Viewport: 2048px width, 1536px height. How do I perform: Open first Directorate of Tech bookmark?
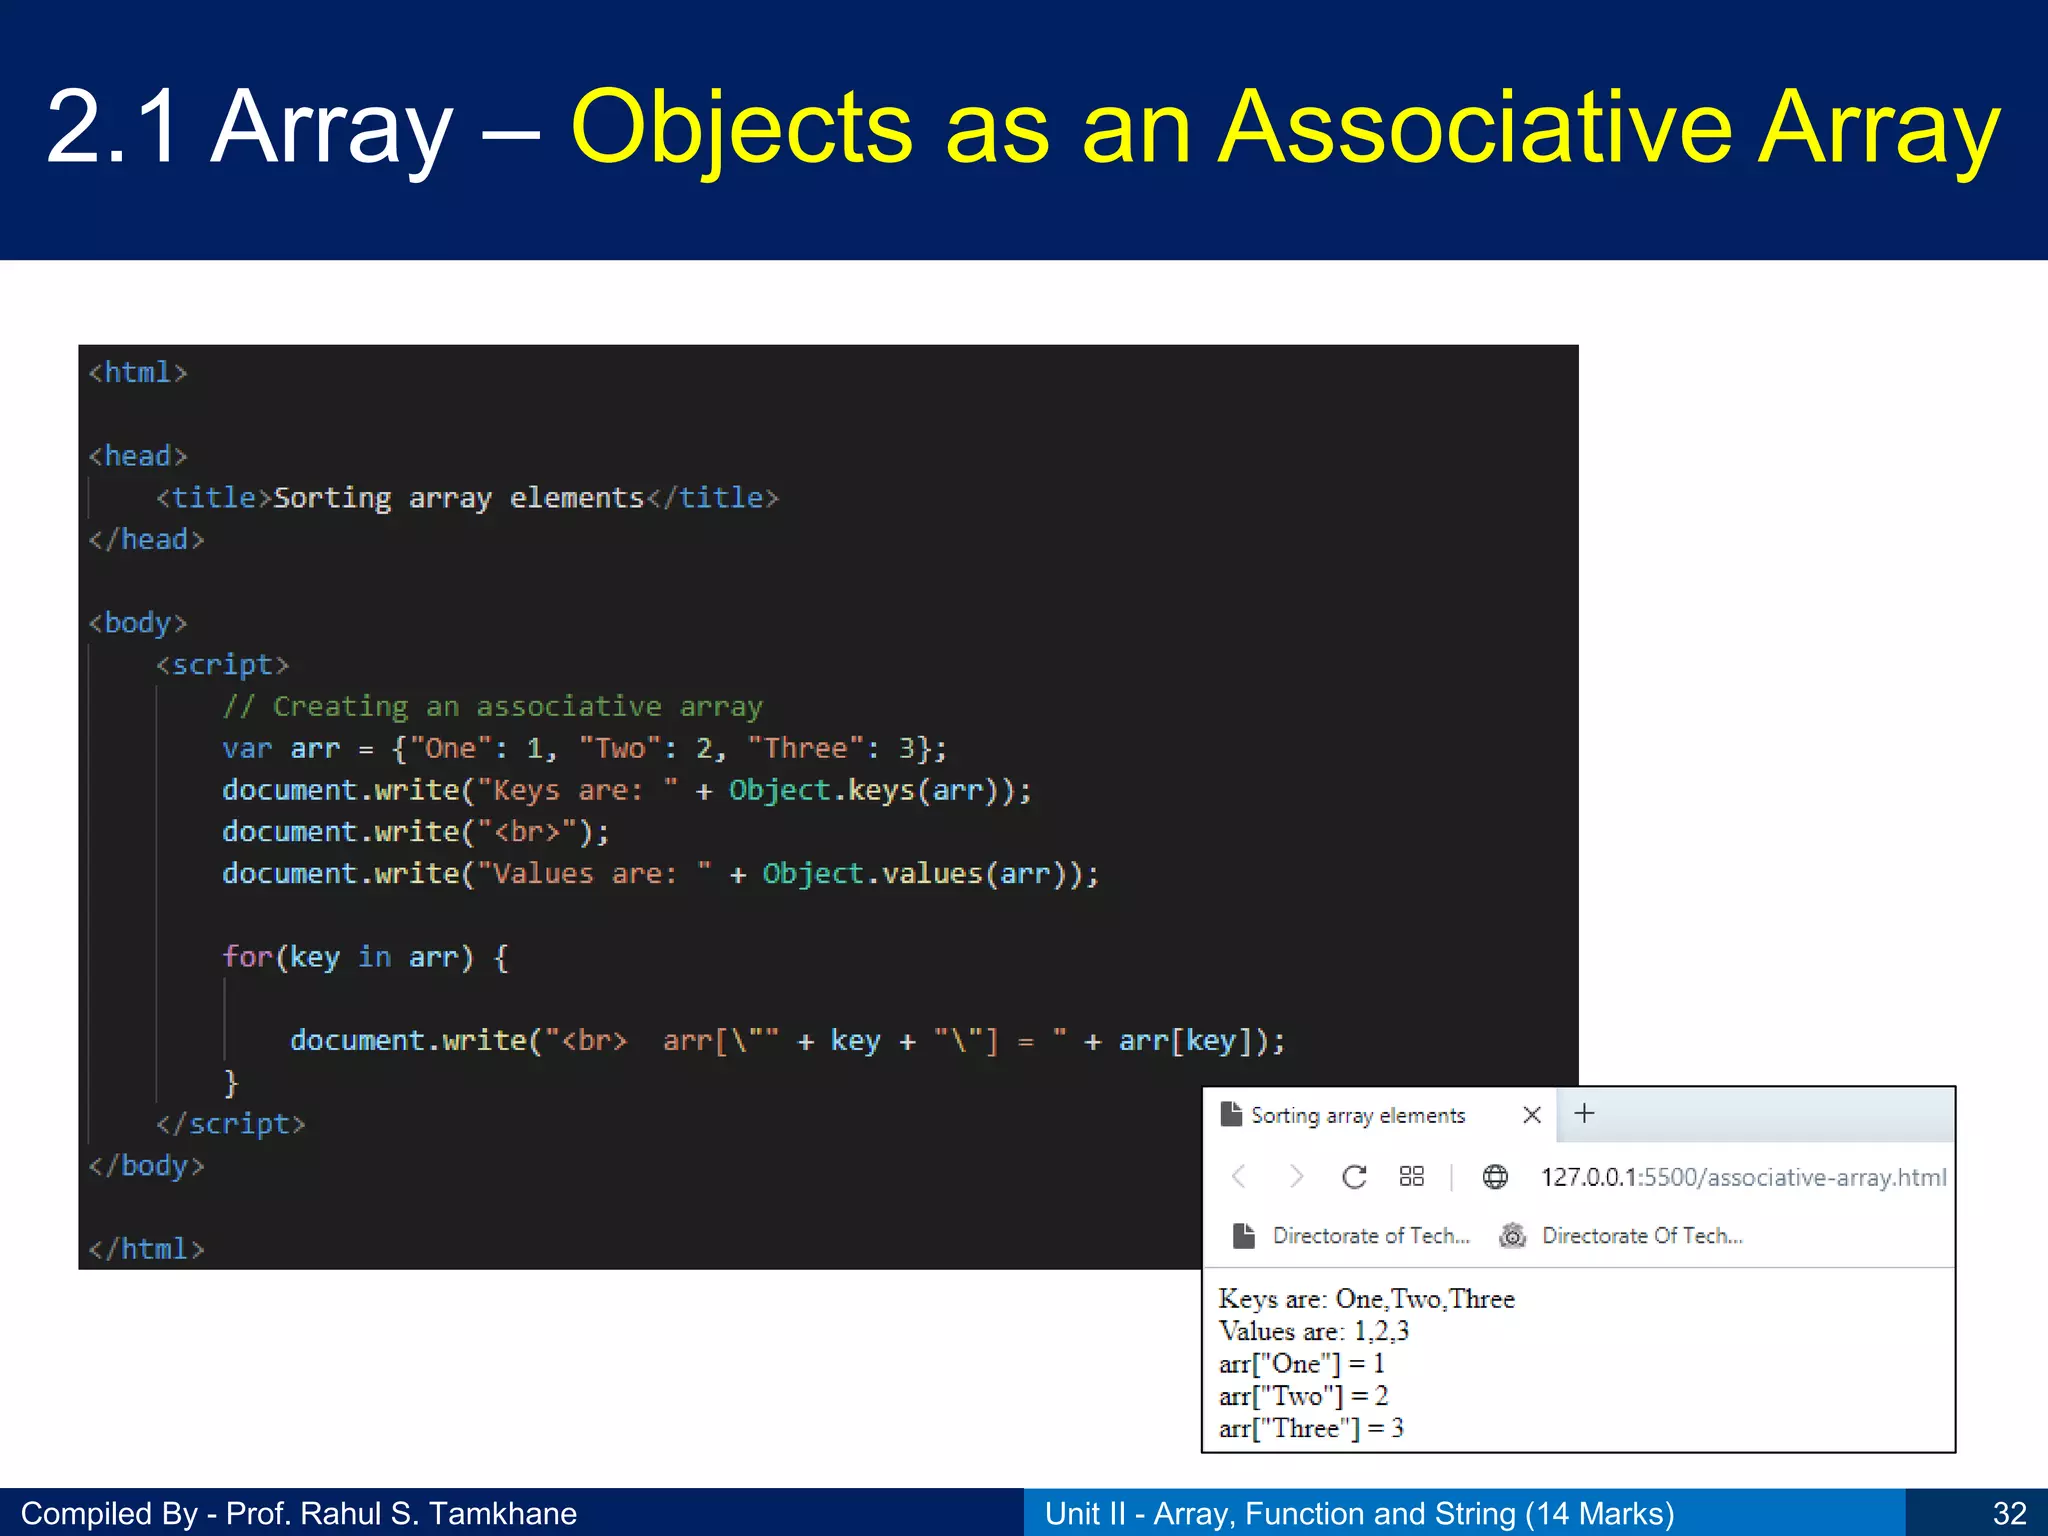click(1351, 1236)
